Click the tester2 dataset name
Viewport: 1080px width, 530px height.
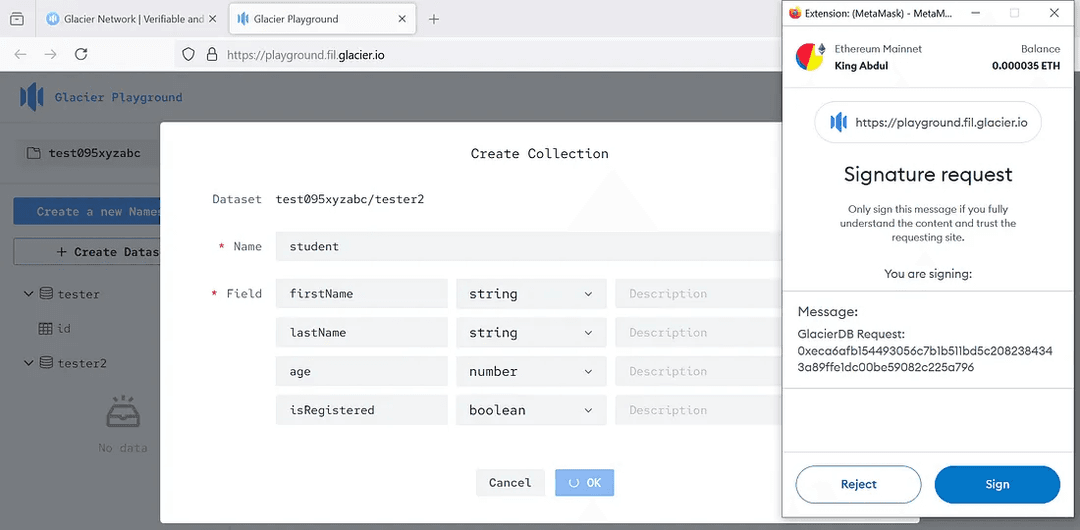pos(82,363)
